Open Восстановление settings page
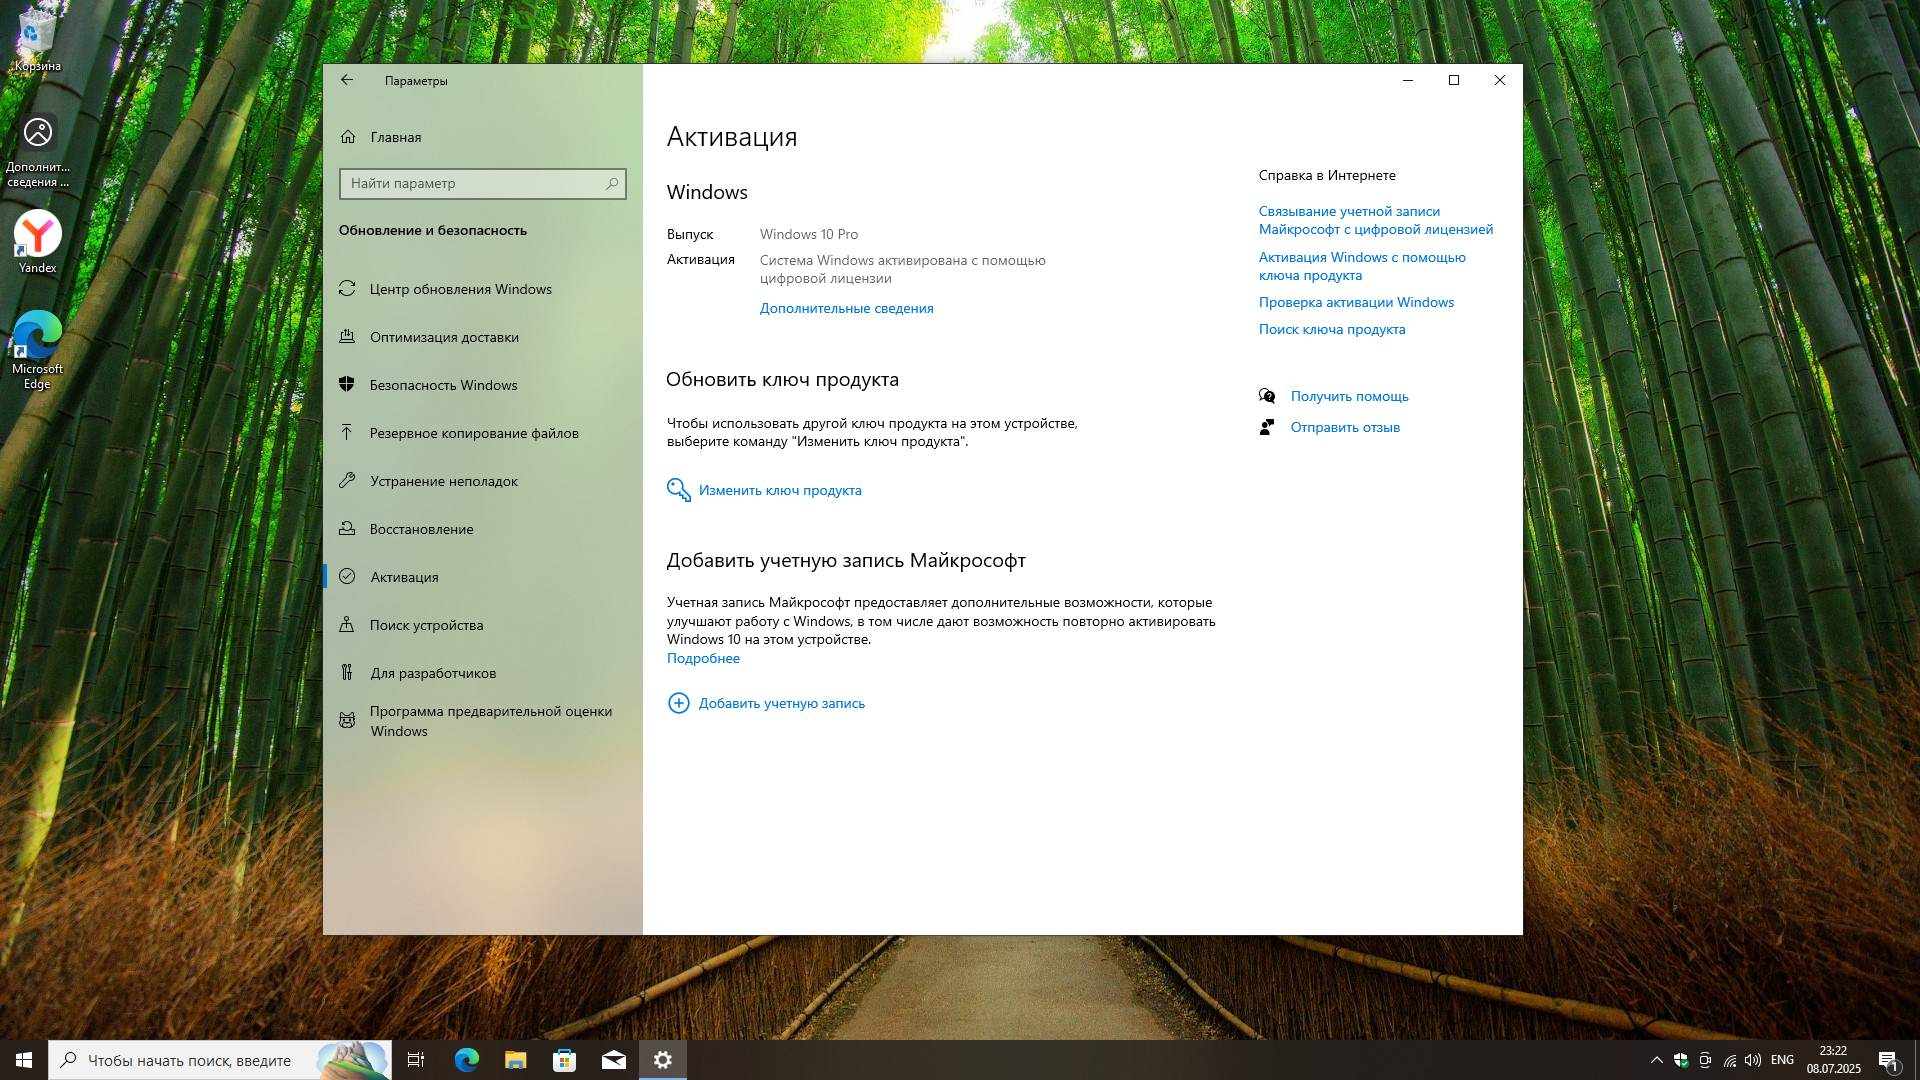This screenshot has width=1920, height=1080. click(x=421, y=529)
